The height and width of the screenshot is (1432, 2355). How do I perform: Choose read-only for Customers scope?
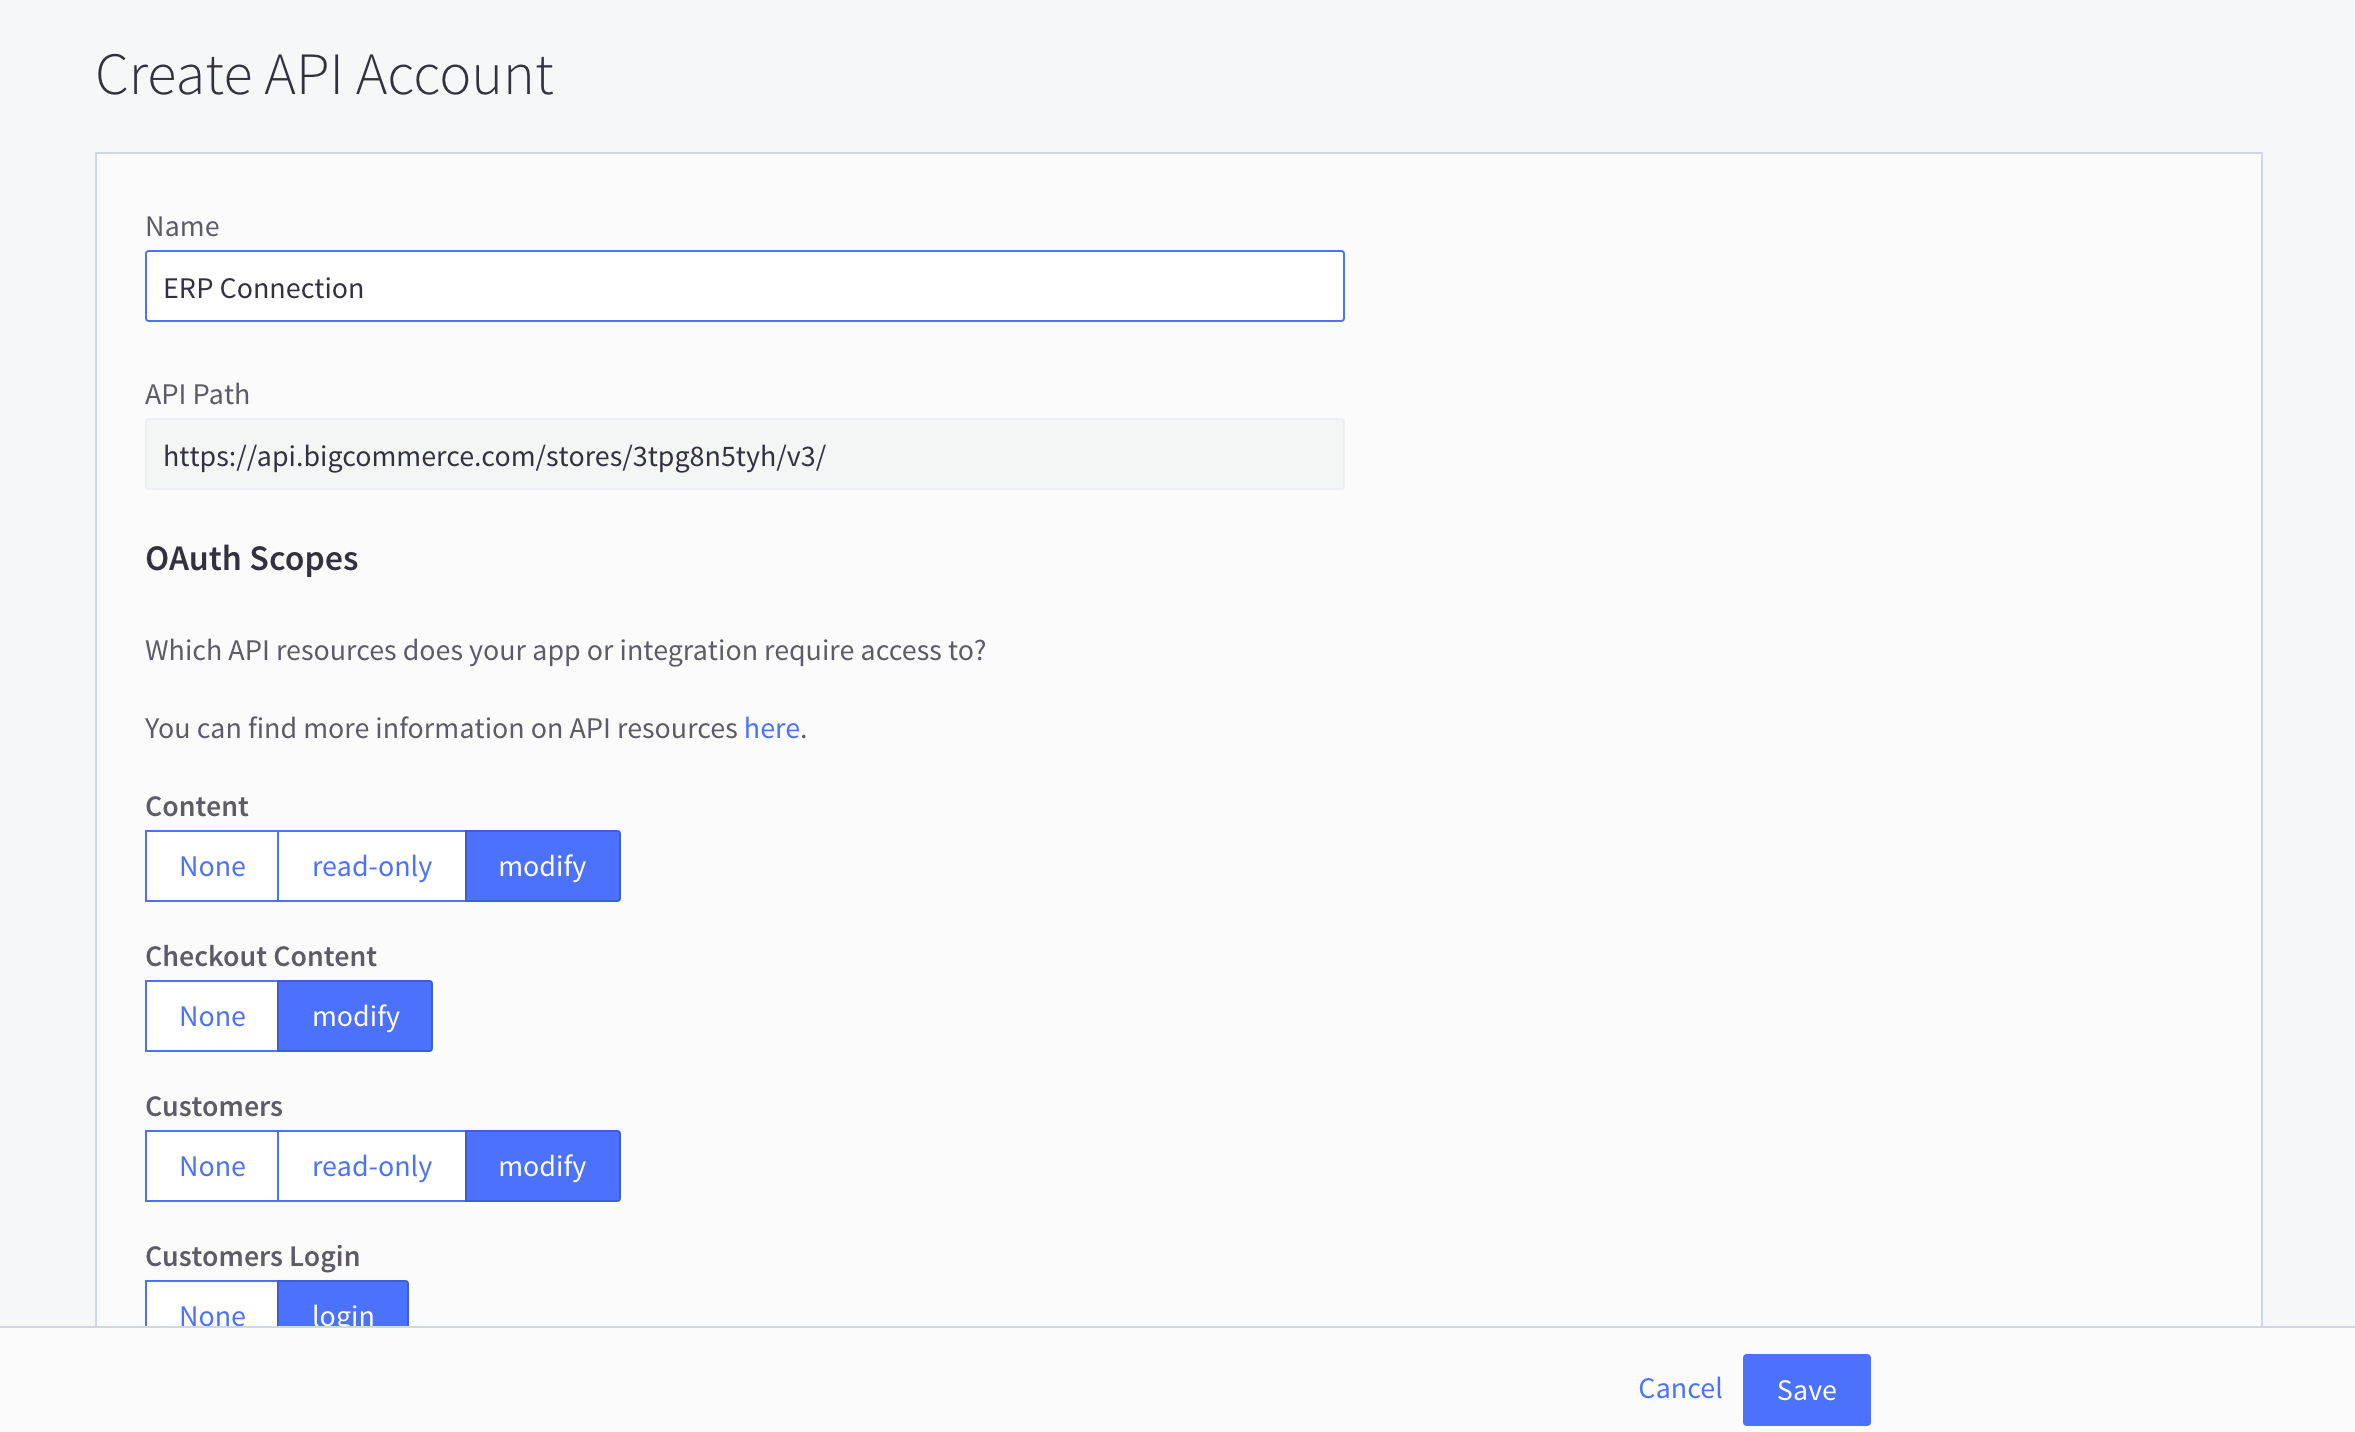click(372, 1166)
